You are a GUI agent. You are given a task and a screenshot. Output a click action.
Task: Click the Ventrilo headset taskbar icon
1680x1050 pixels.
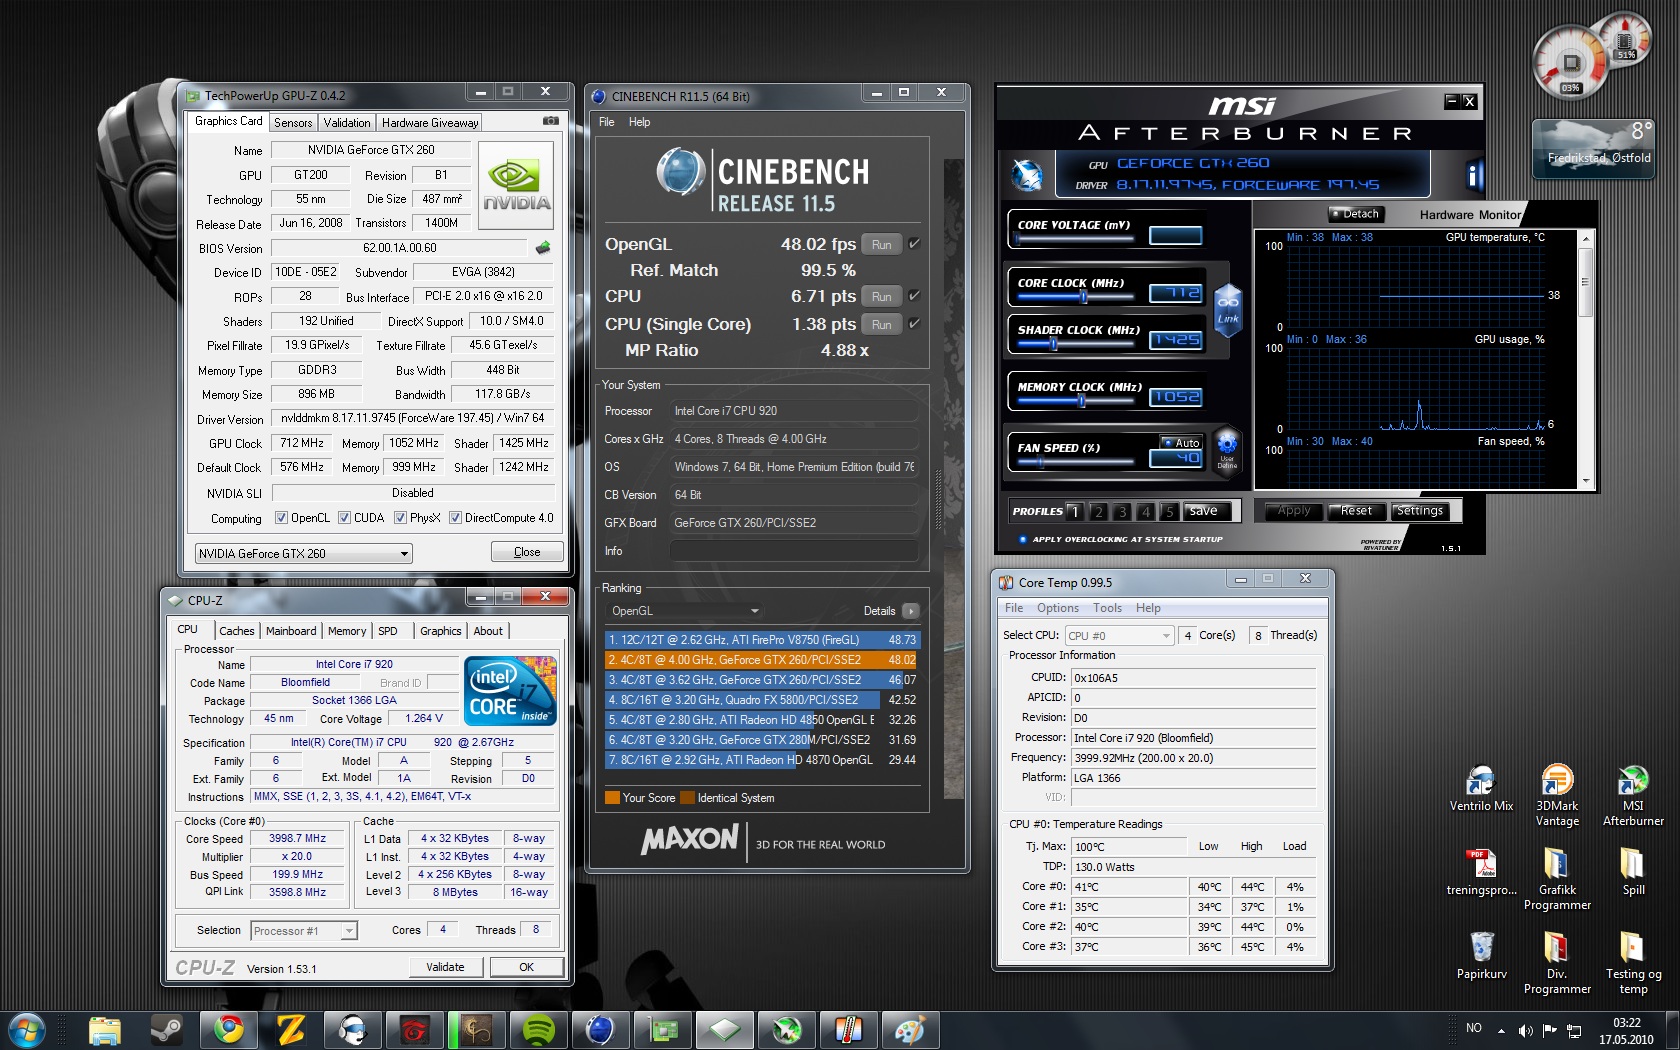click(353, 1030)
